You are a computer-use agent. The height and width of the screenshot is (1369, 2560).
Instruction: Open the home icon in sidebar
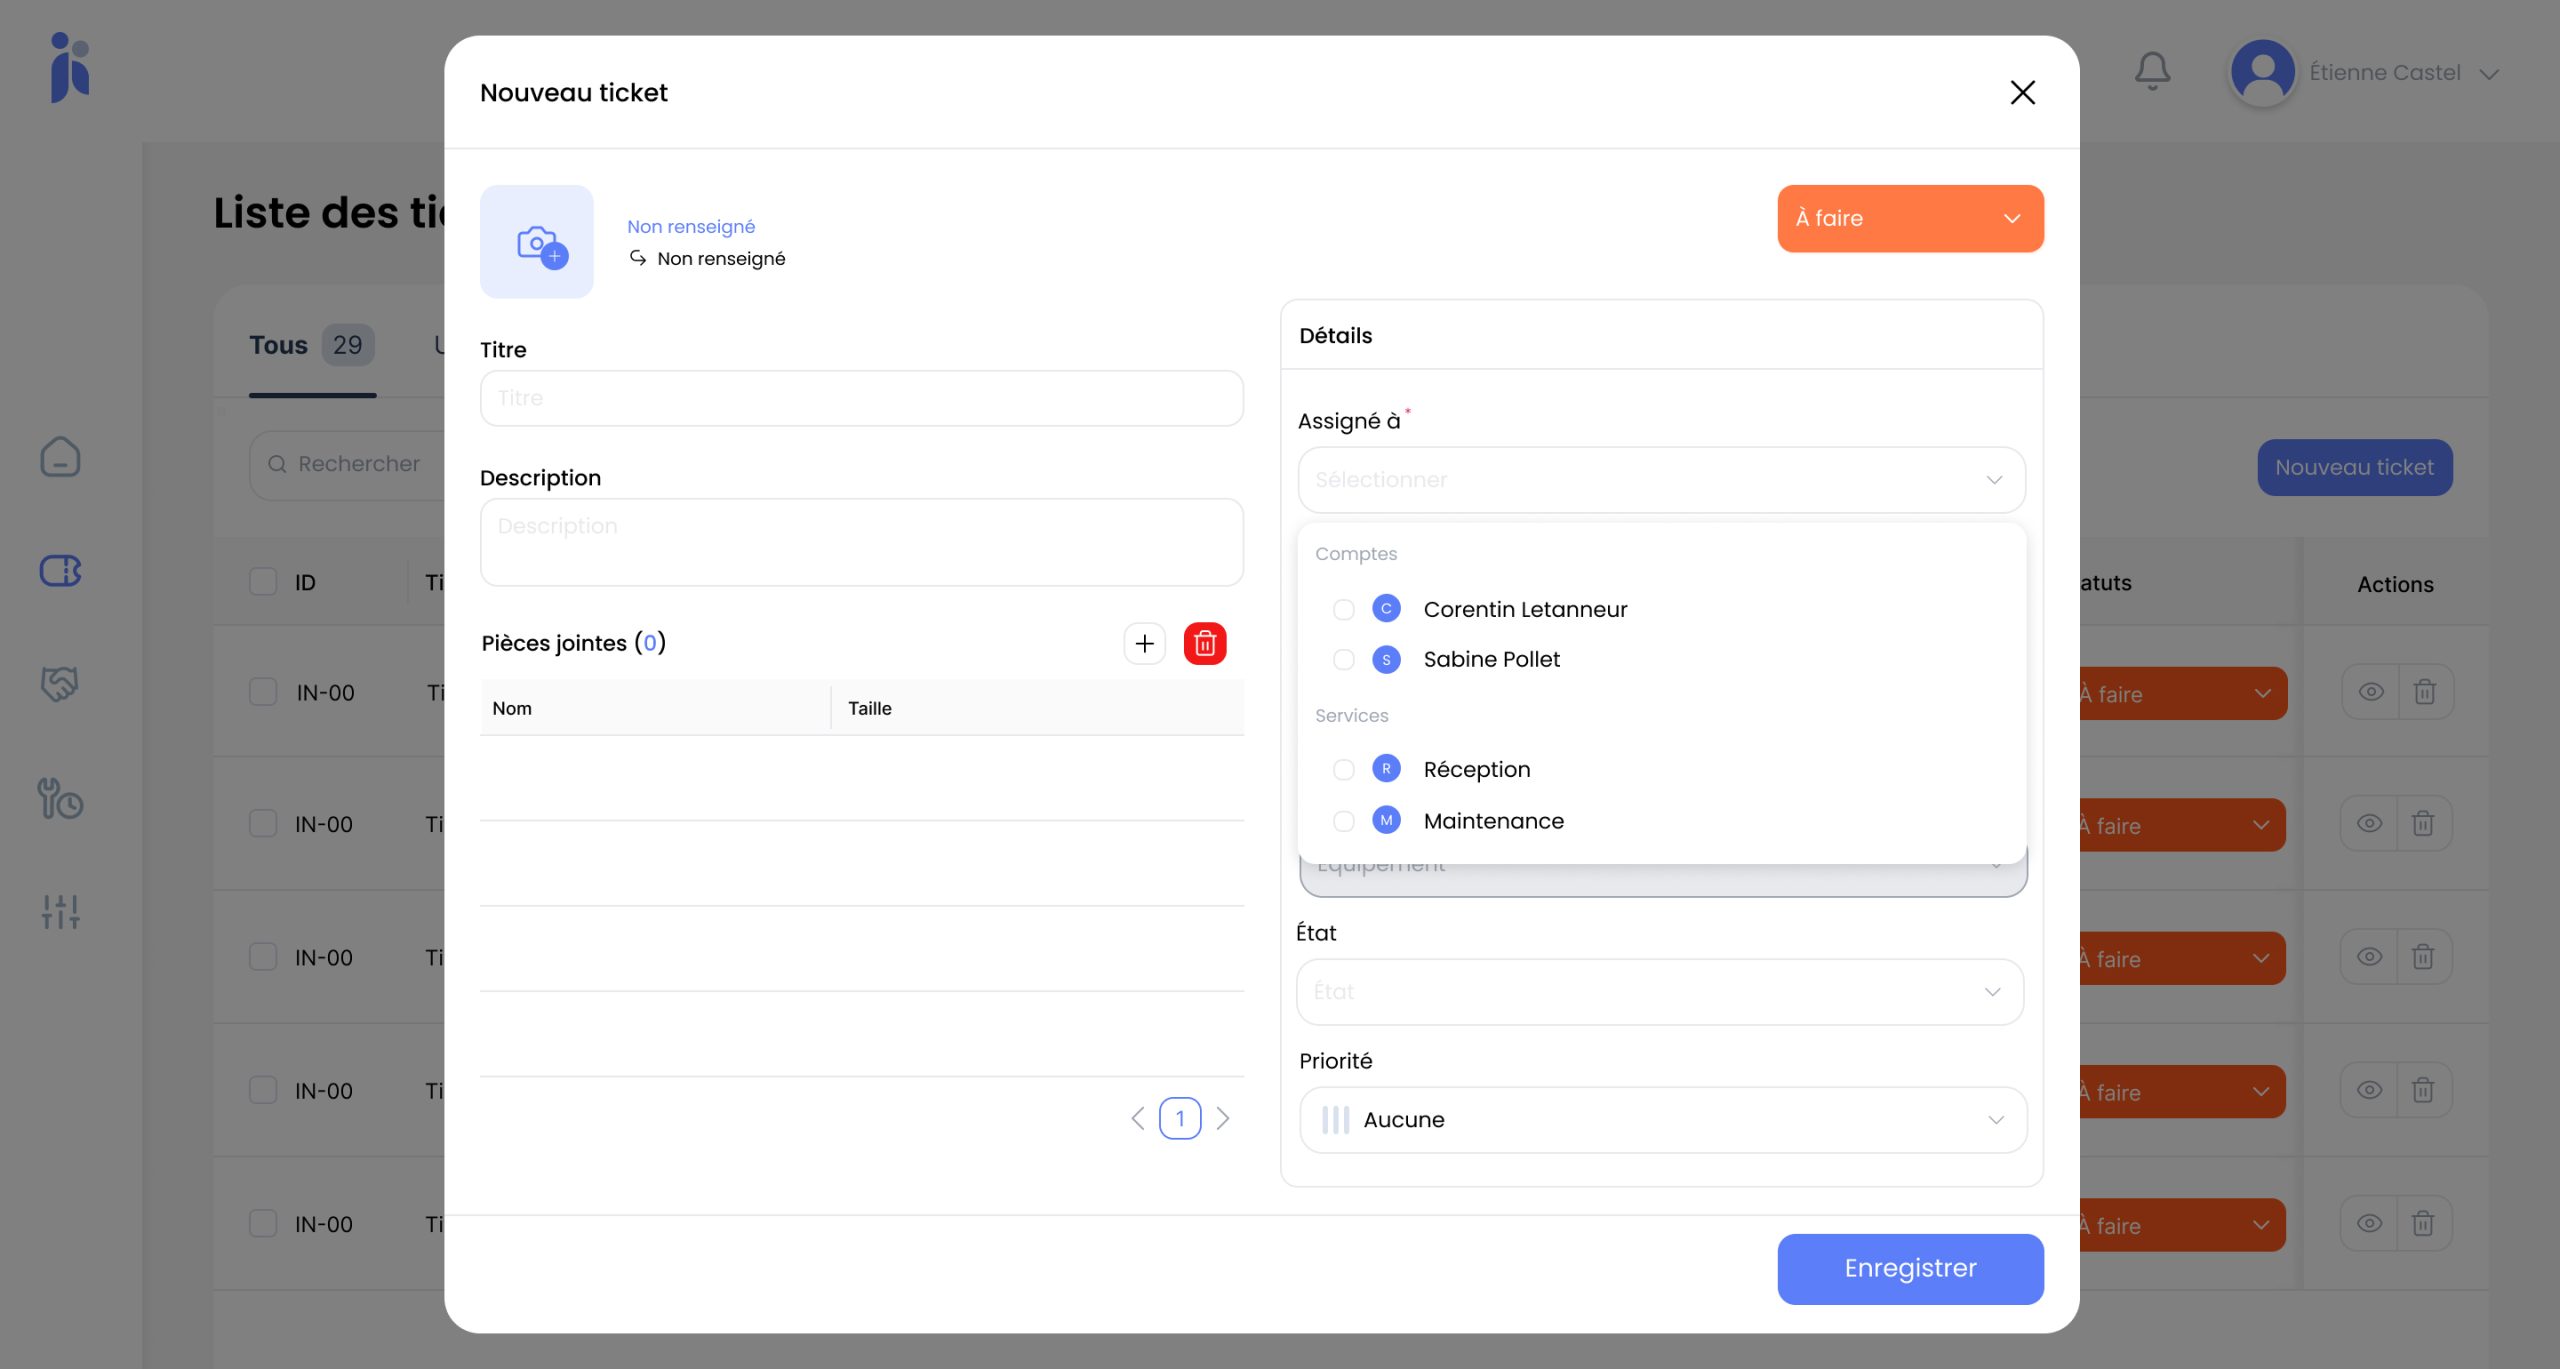(x=60, y=457)
